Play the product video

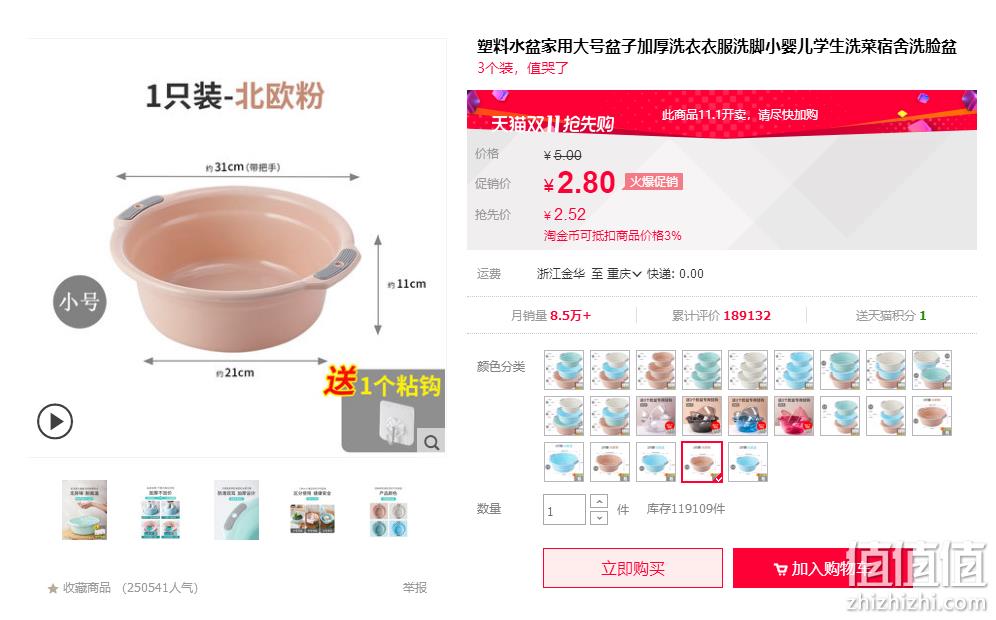[x=55, y=421]
